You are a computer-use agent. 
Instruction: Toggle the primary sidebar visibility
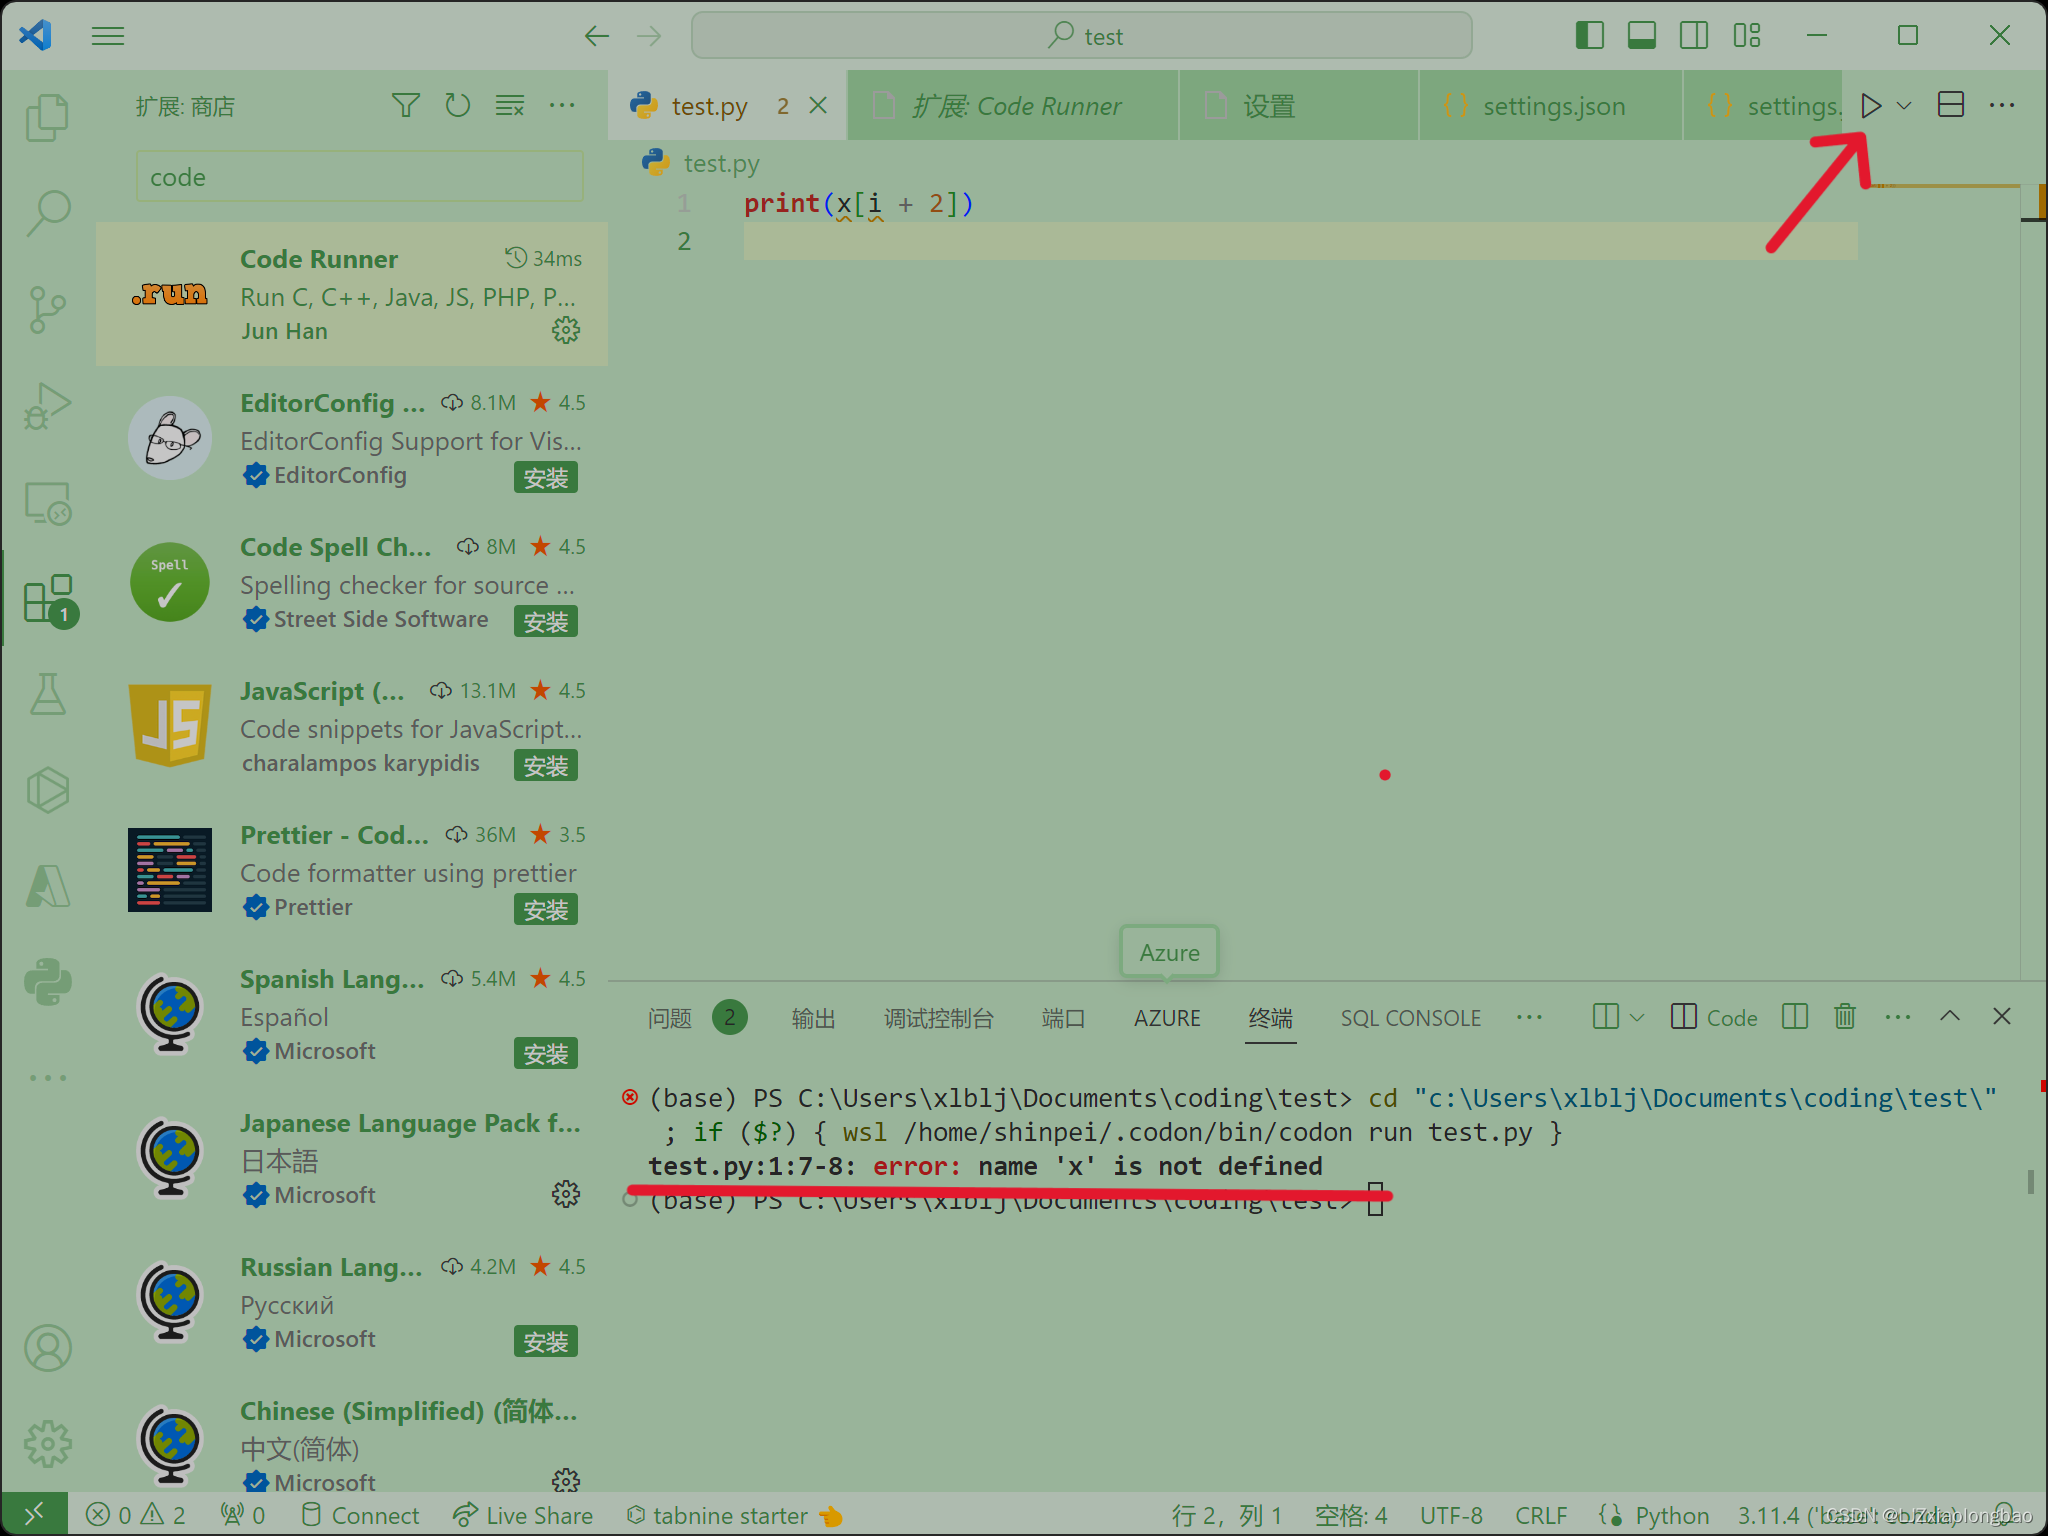[1589, 35]
